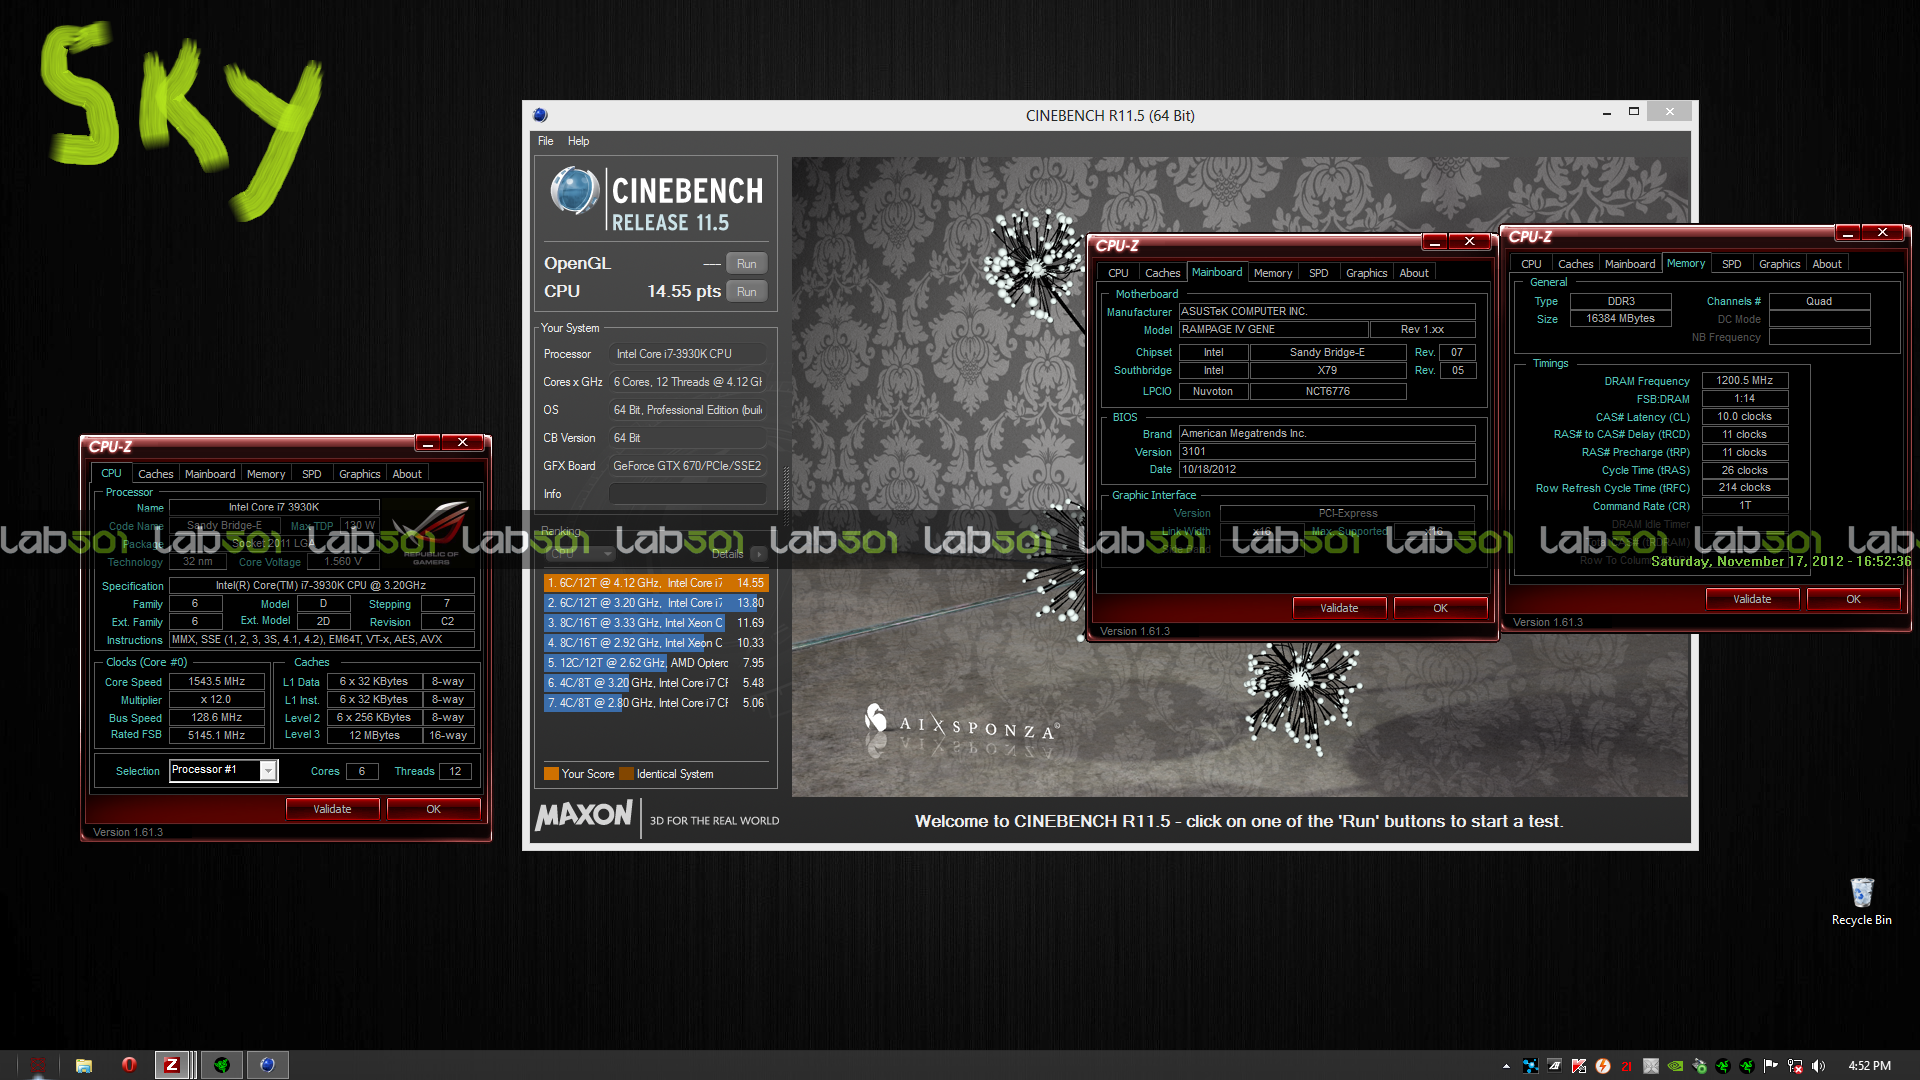Click the red 21 temperature tray icon
Screen dimensions: 1920x1080
(x=1627, y=1066)
